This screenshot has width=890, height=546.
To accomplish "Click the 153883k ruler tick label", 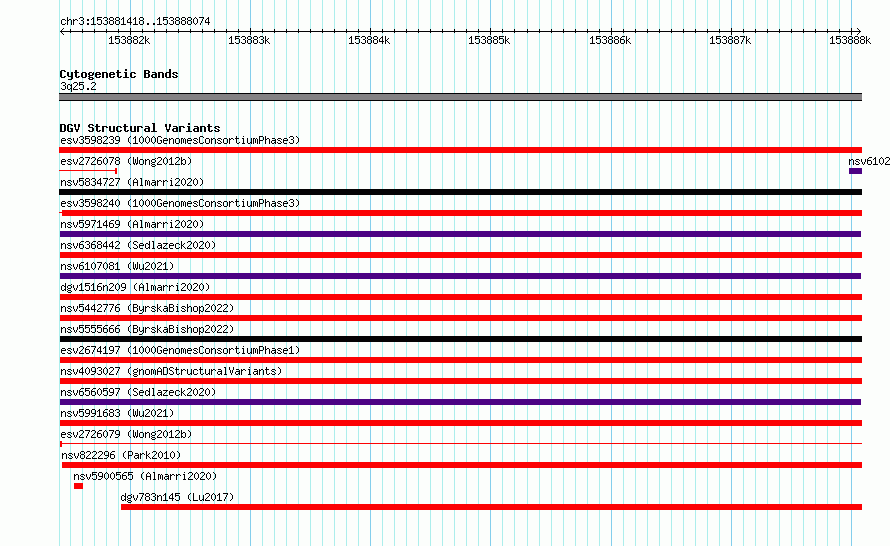I will (249, 40).
